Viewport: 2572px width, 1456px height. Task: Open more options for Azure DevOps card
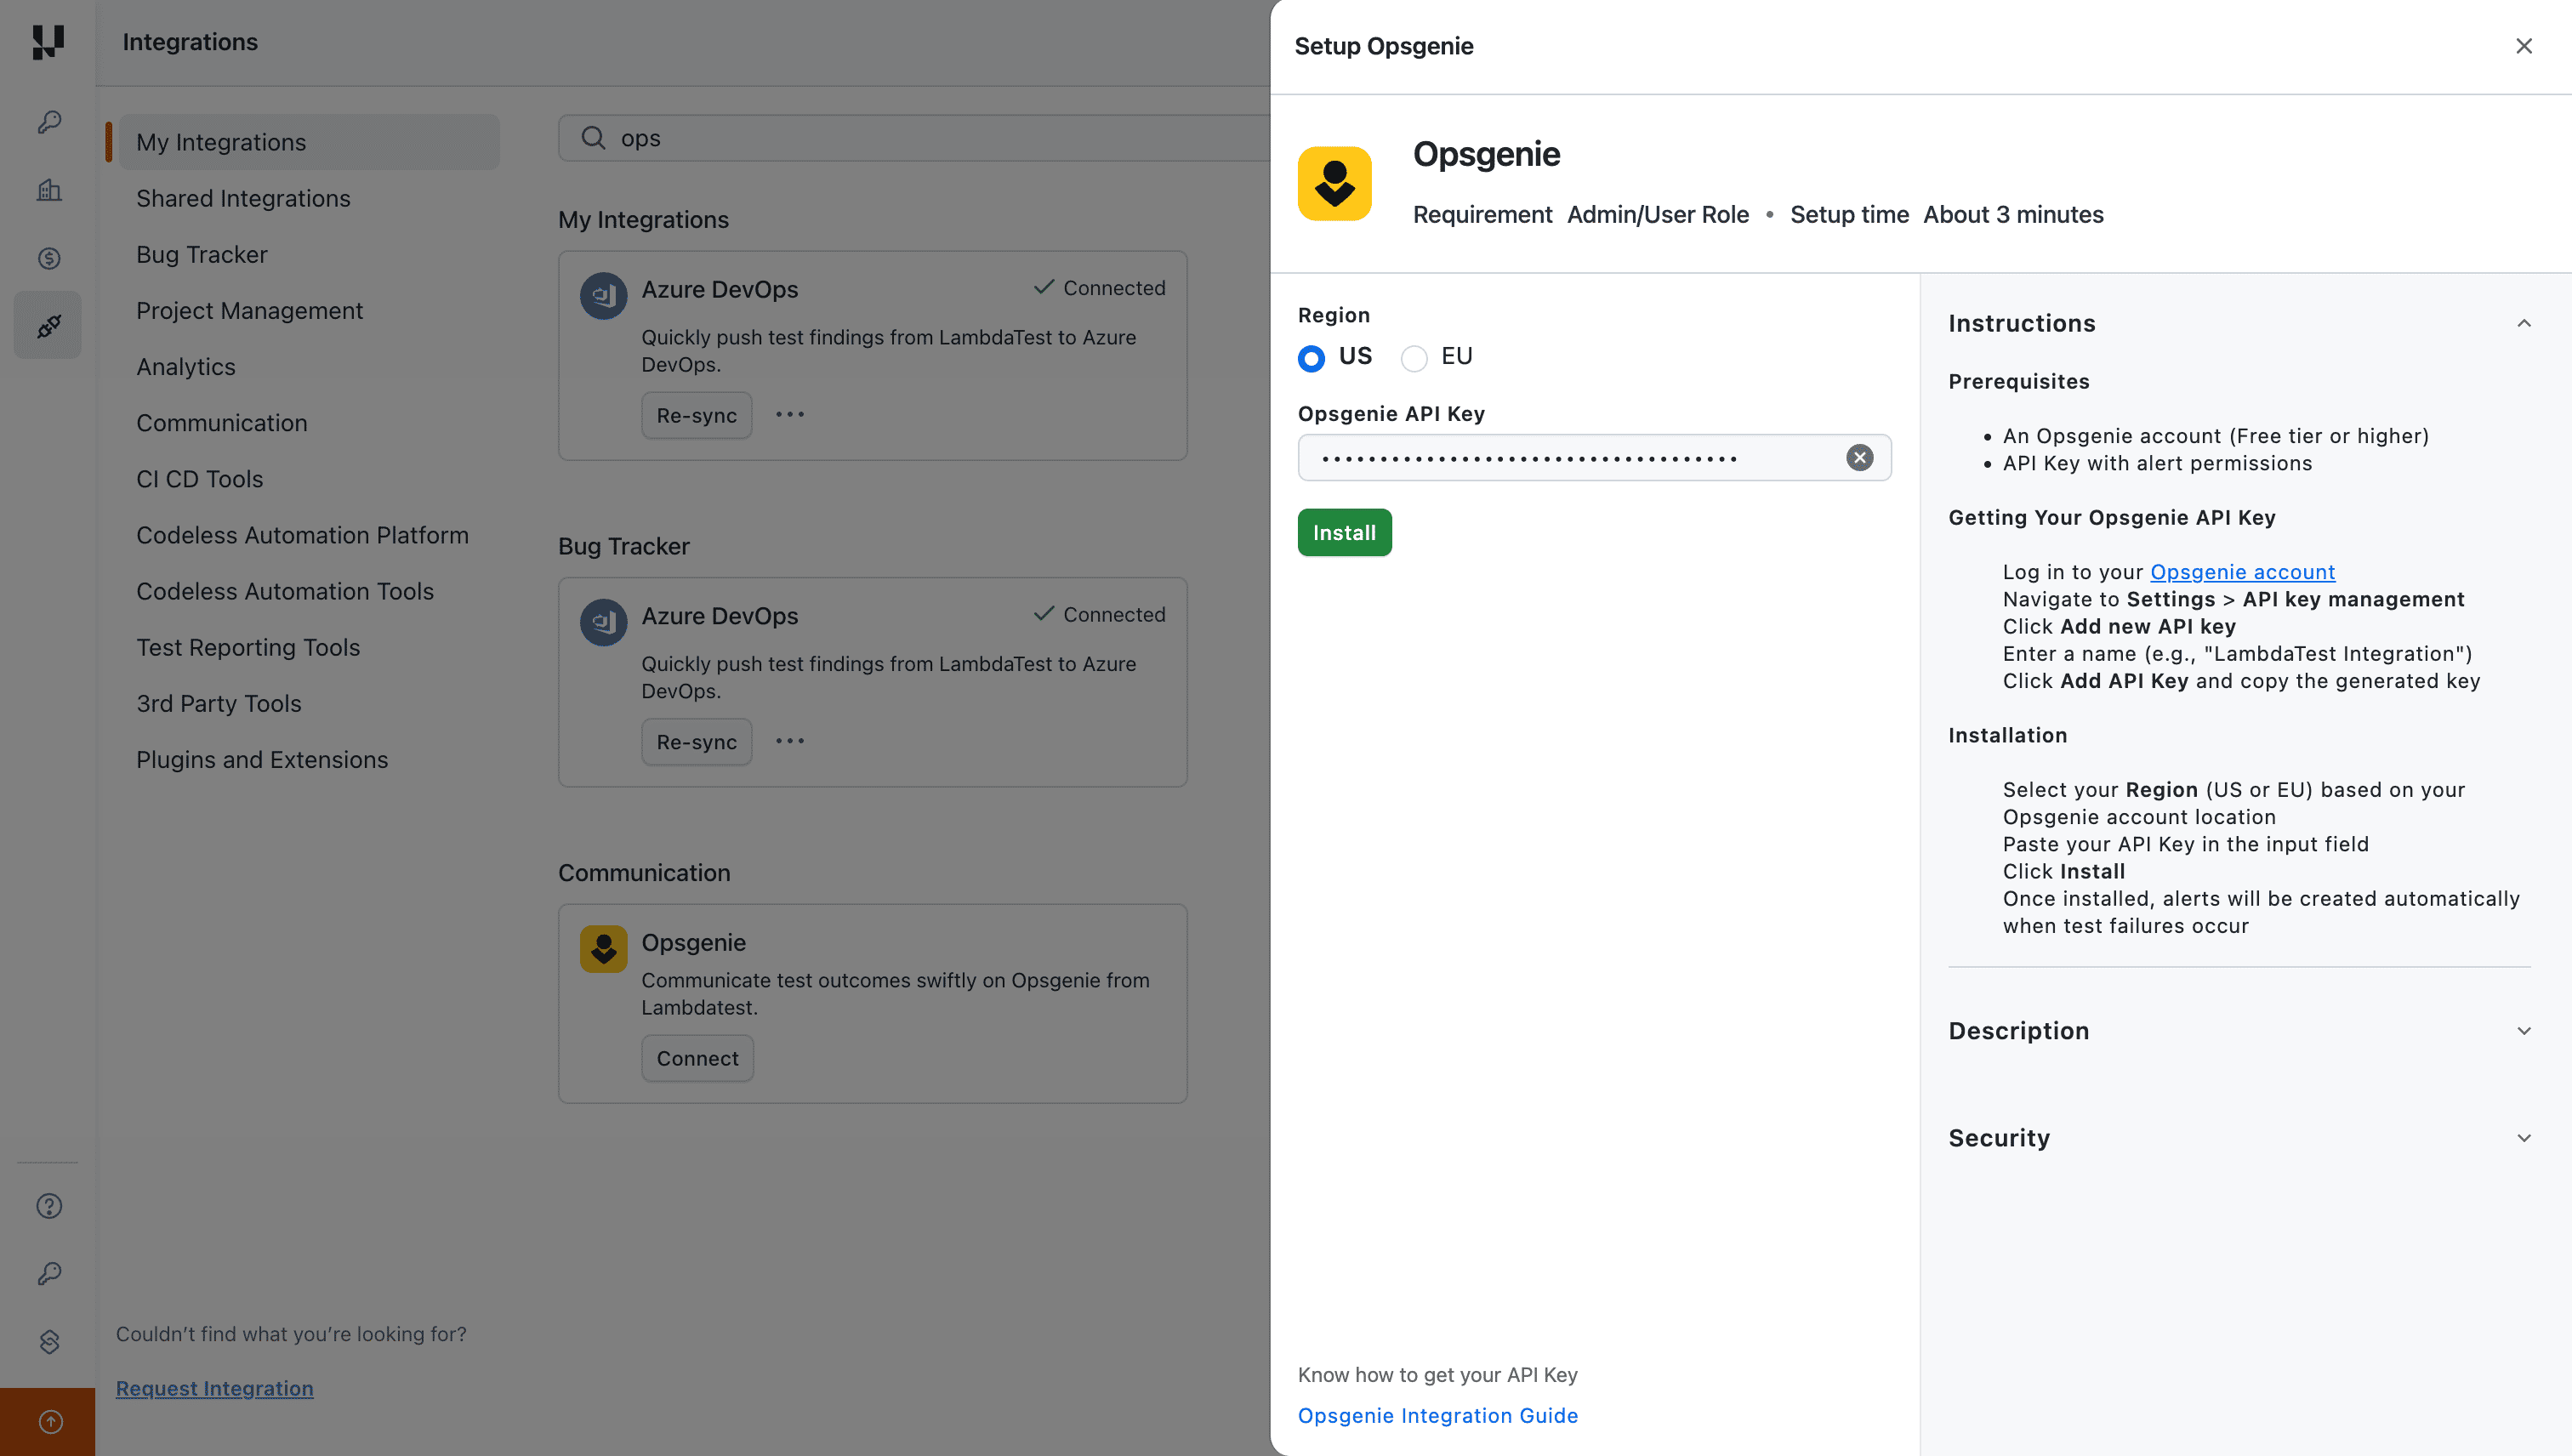point(789,414)
